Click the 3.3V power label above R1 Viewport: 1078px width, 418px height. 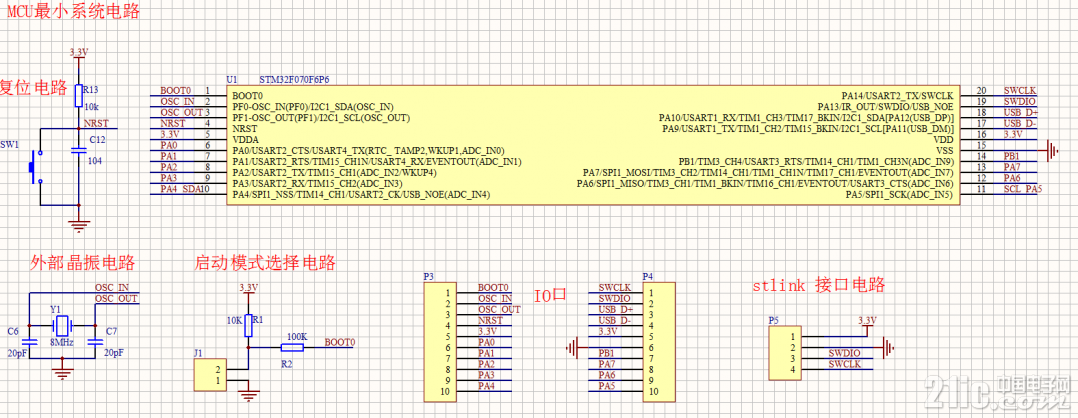pyautogui.click(x=248, y=287)
